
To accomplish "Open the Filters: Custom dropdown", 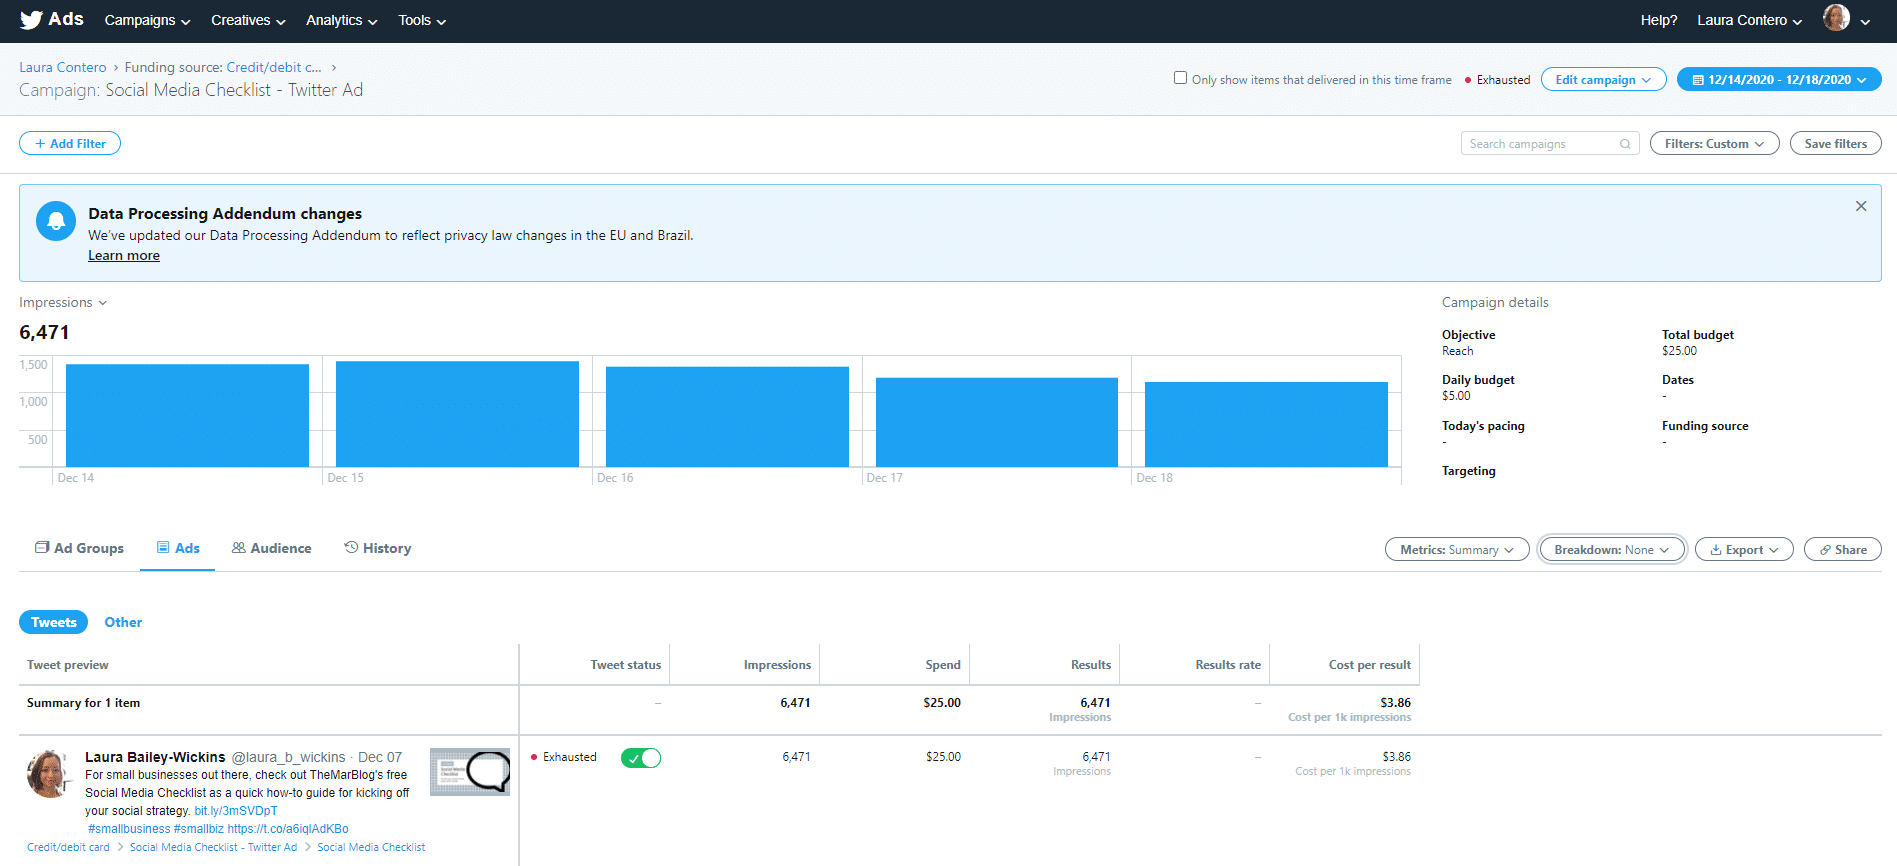I will point(1714,144).
